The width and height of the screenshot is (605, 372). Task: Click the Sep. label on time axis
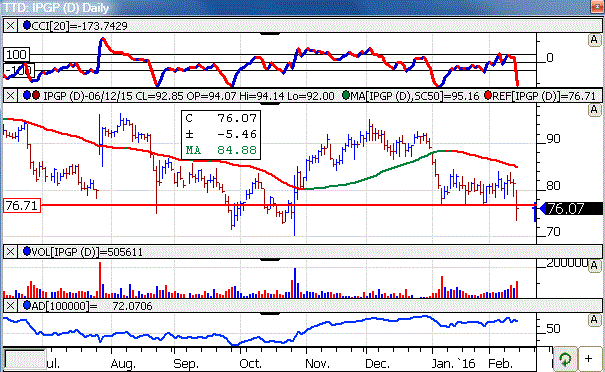point(186,364)
